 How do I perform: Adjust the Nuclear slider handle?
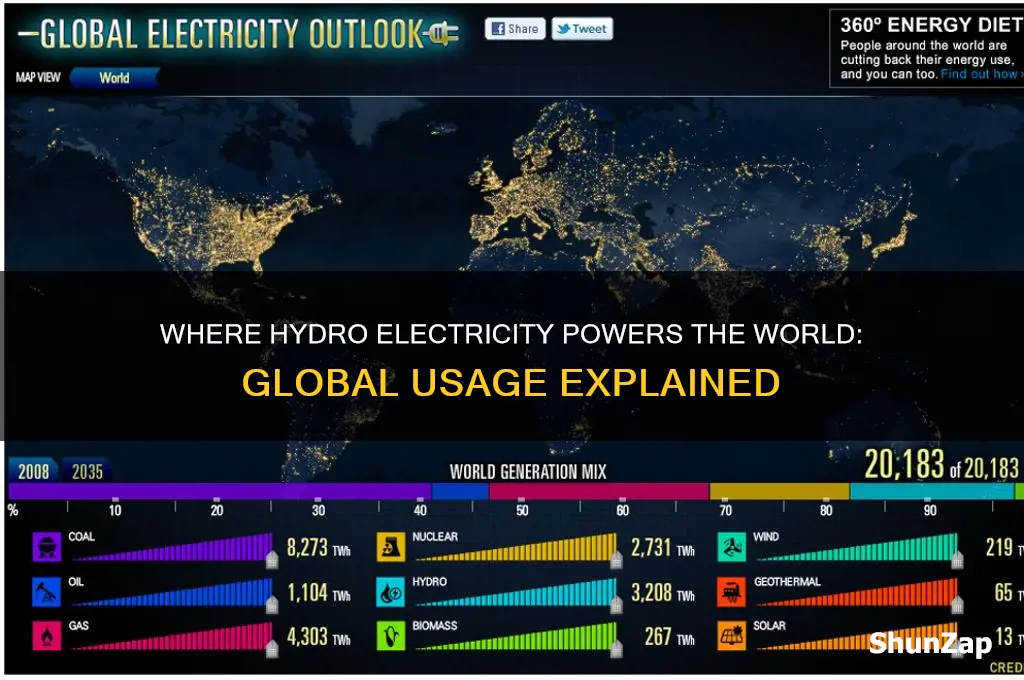[616, 560]
